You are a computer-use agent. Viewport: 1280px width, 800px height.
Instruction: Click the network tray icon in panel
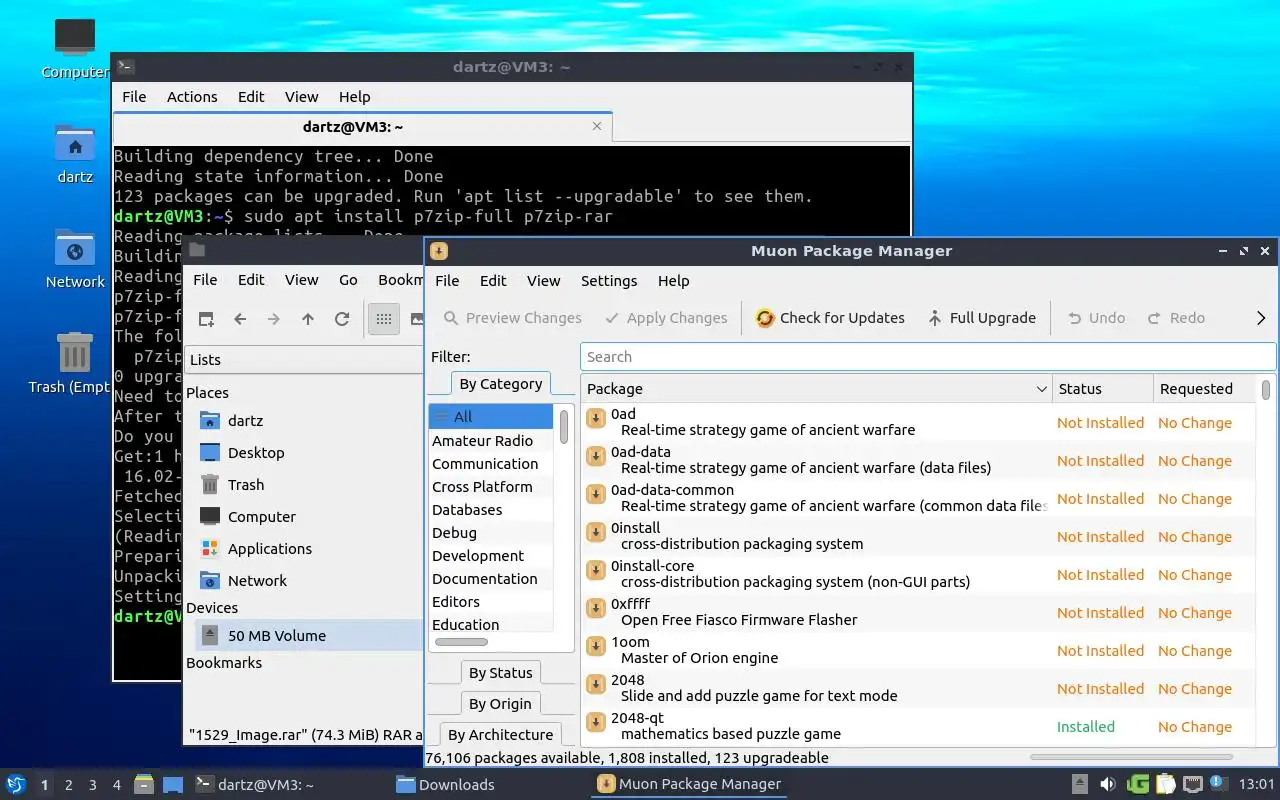pos(1192,784)
